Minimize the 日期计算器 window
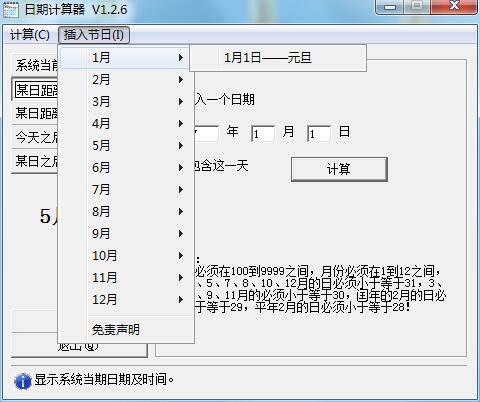Screen dimensions: 480x402 coord(390,7)
